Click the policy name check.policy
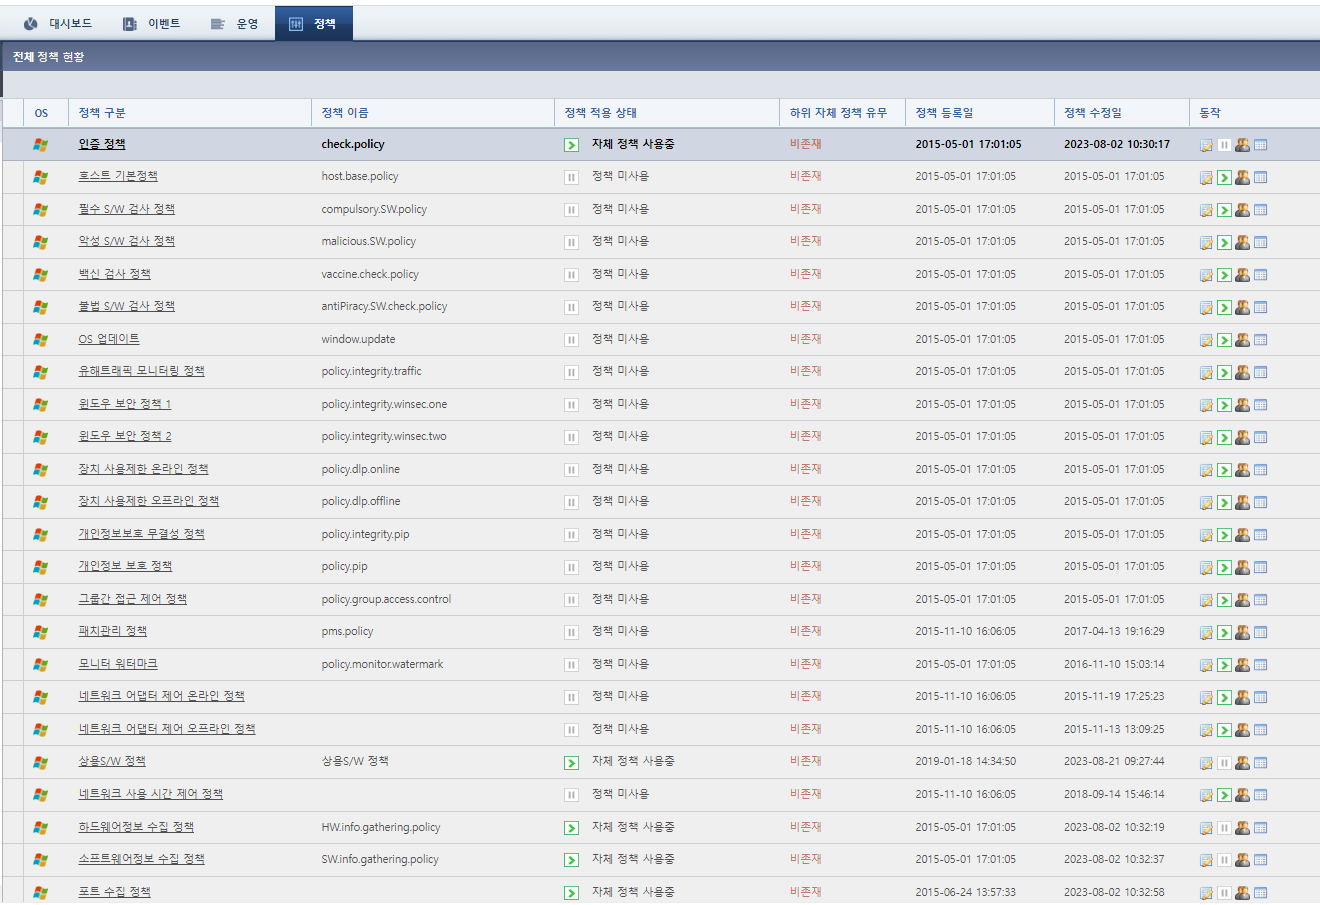 [x=353, y=144]
